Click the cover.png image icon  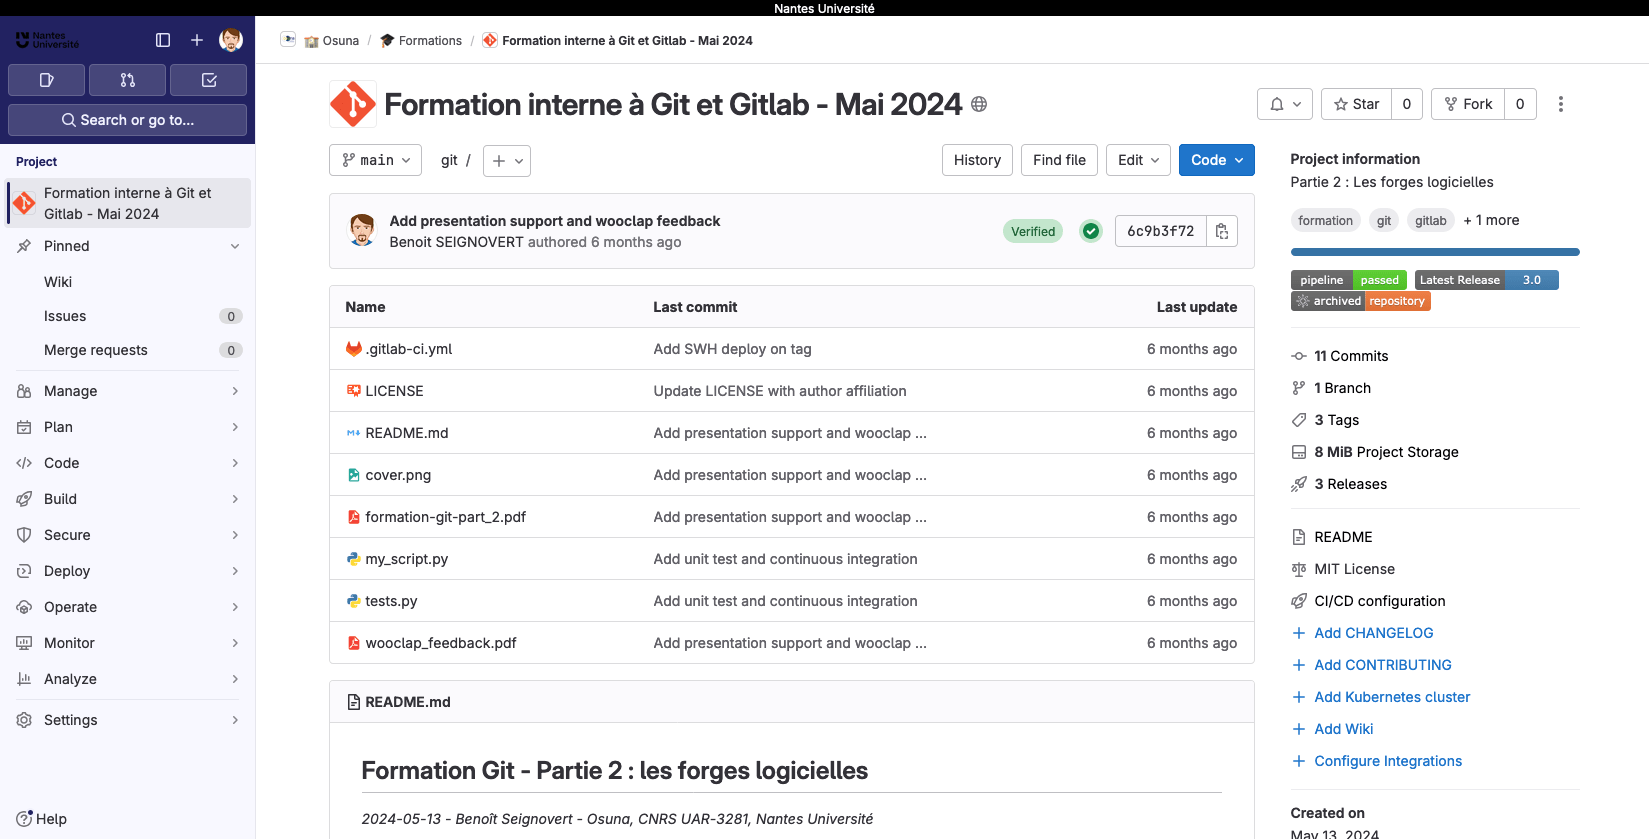click(353, 475)
